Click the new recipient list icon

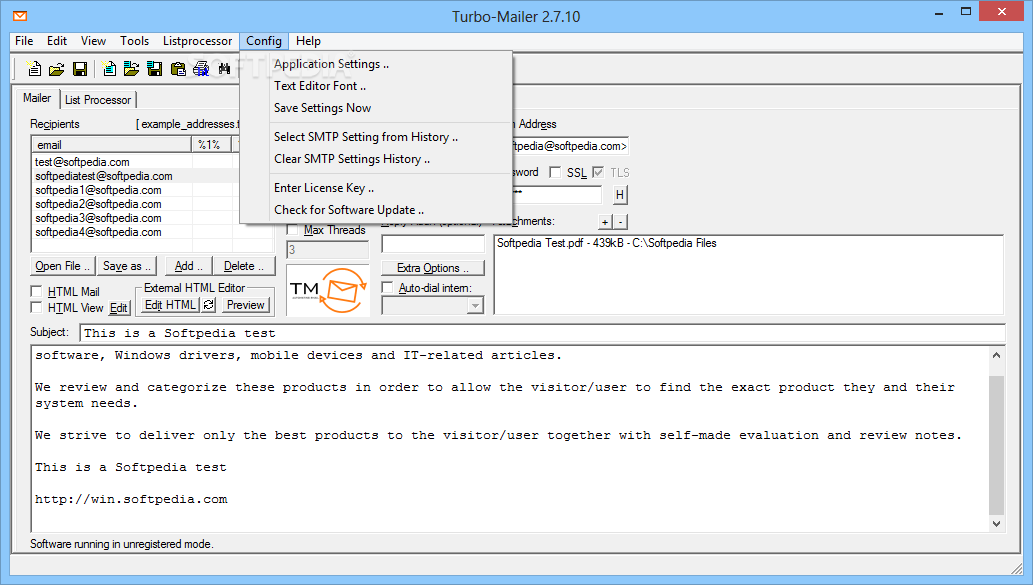coord(109,69)
